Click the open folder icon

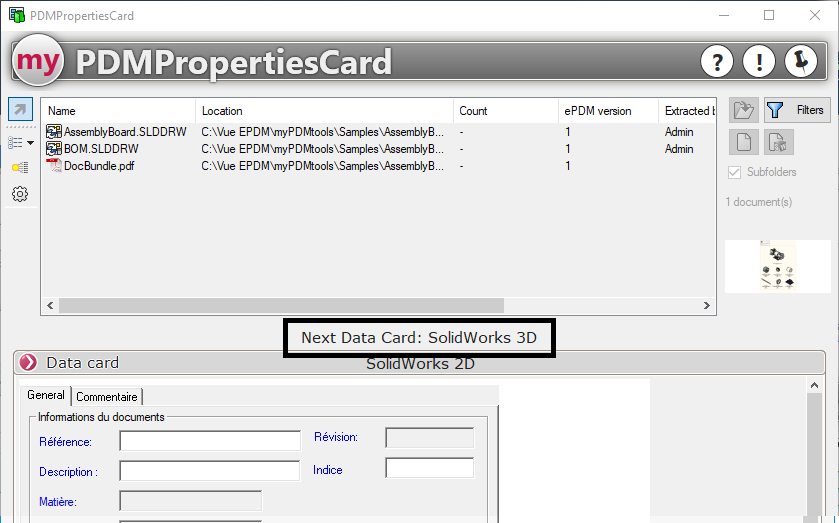743,110
